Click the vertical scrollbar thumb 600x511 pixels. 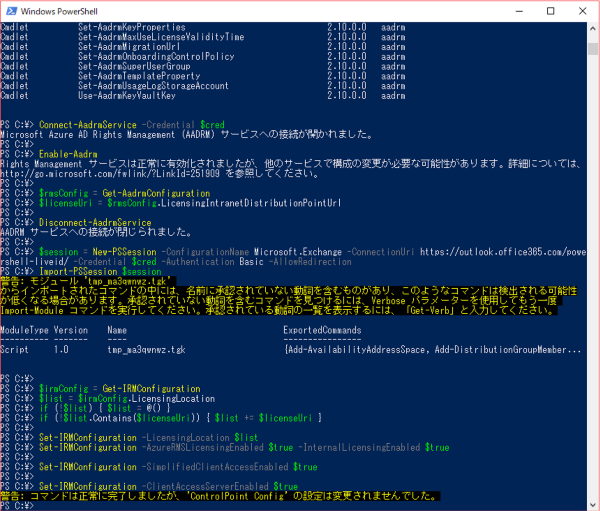pos(593,49)
